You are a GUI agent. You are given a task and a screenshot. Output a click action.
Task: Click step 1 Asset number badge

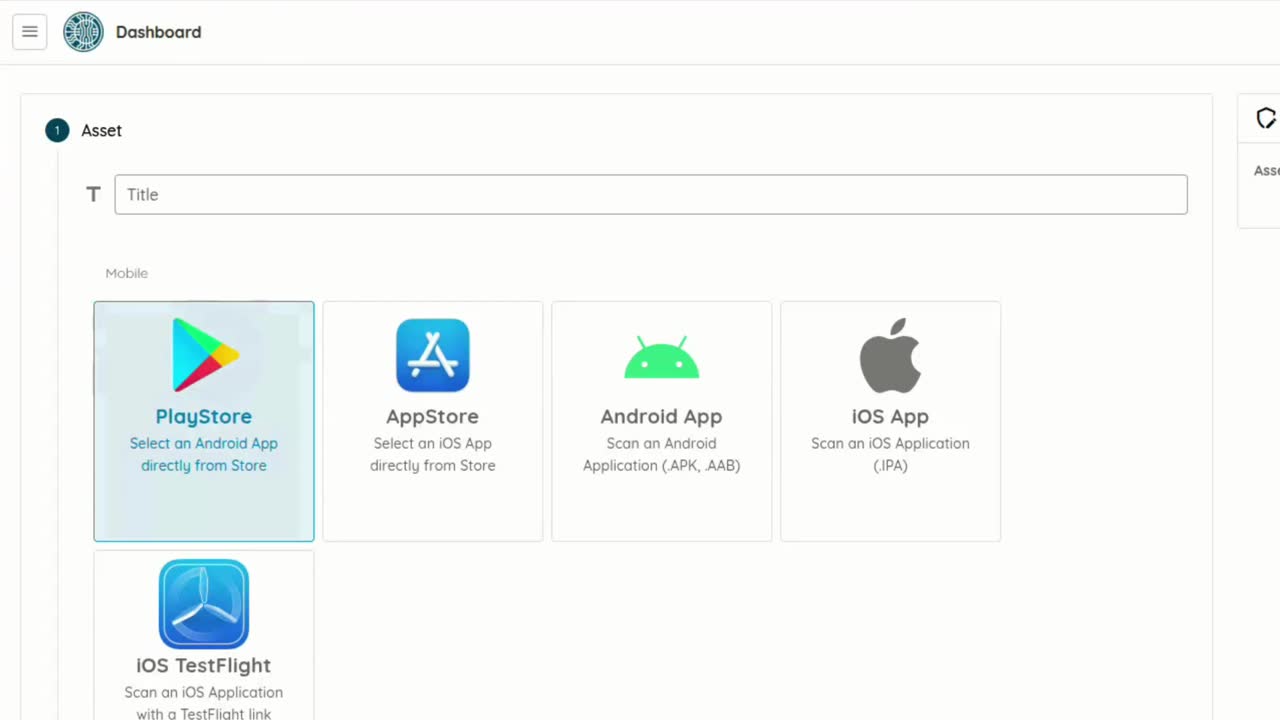57,130
